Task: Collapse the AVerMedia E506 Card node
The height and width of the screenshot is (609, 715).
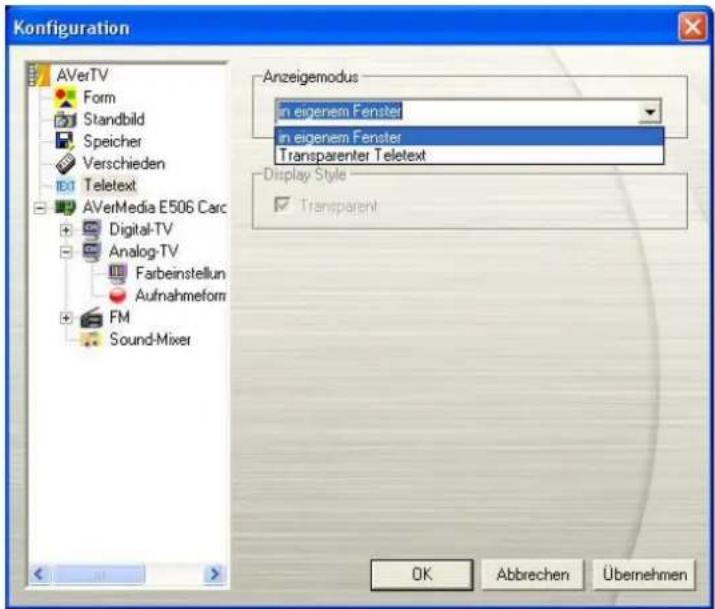Action: click(x=40, y=209)
